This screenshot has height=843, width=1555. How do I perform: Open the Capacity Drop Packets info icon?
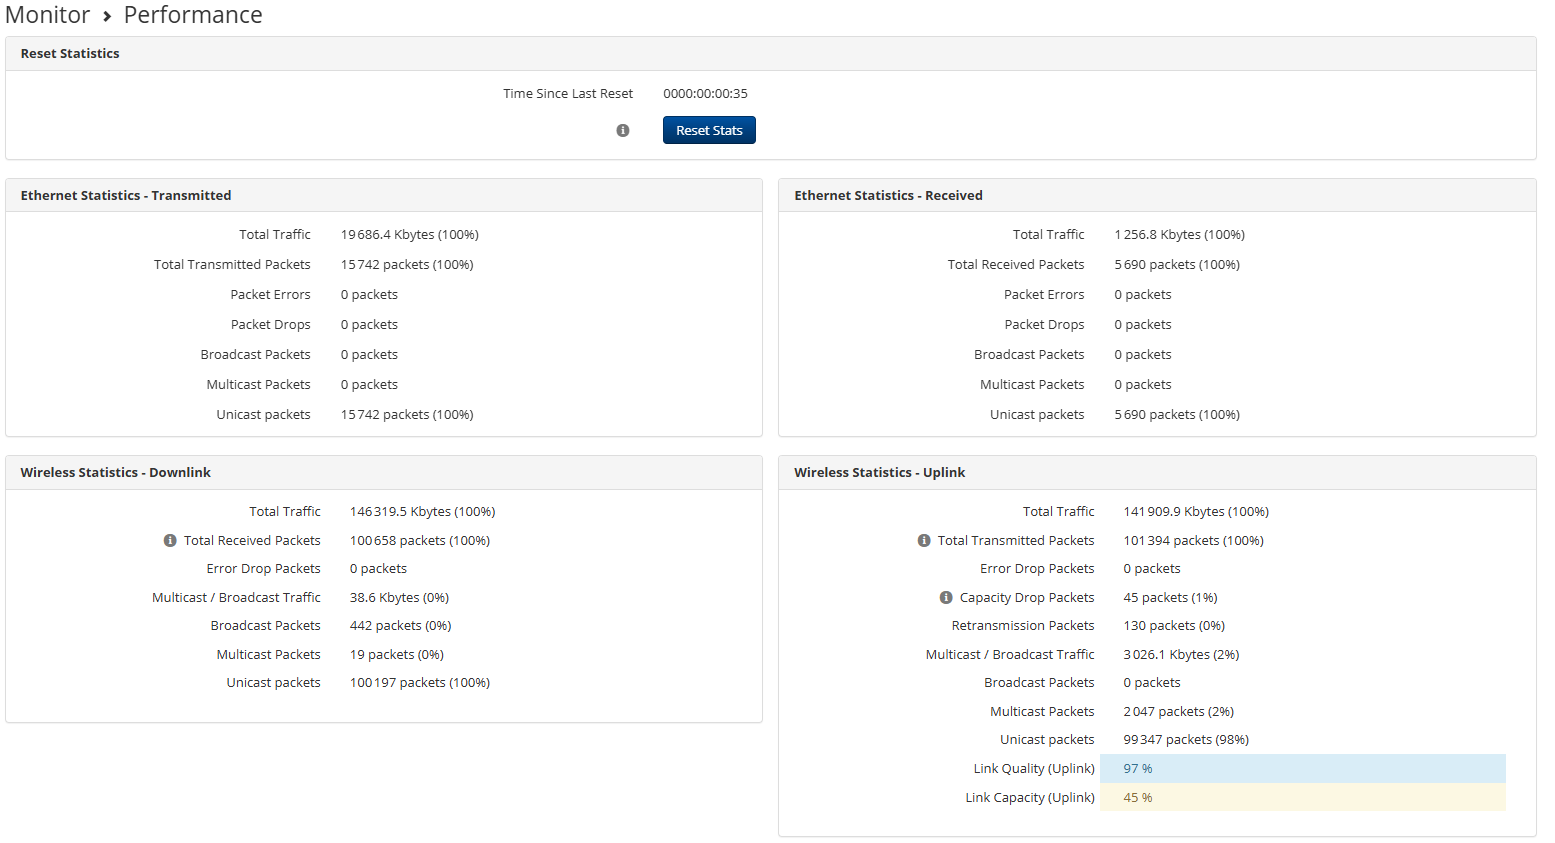(x=946, y=598)
